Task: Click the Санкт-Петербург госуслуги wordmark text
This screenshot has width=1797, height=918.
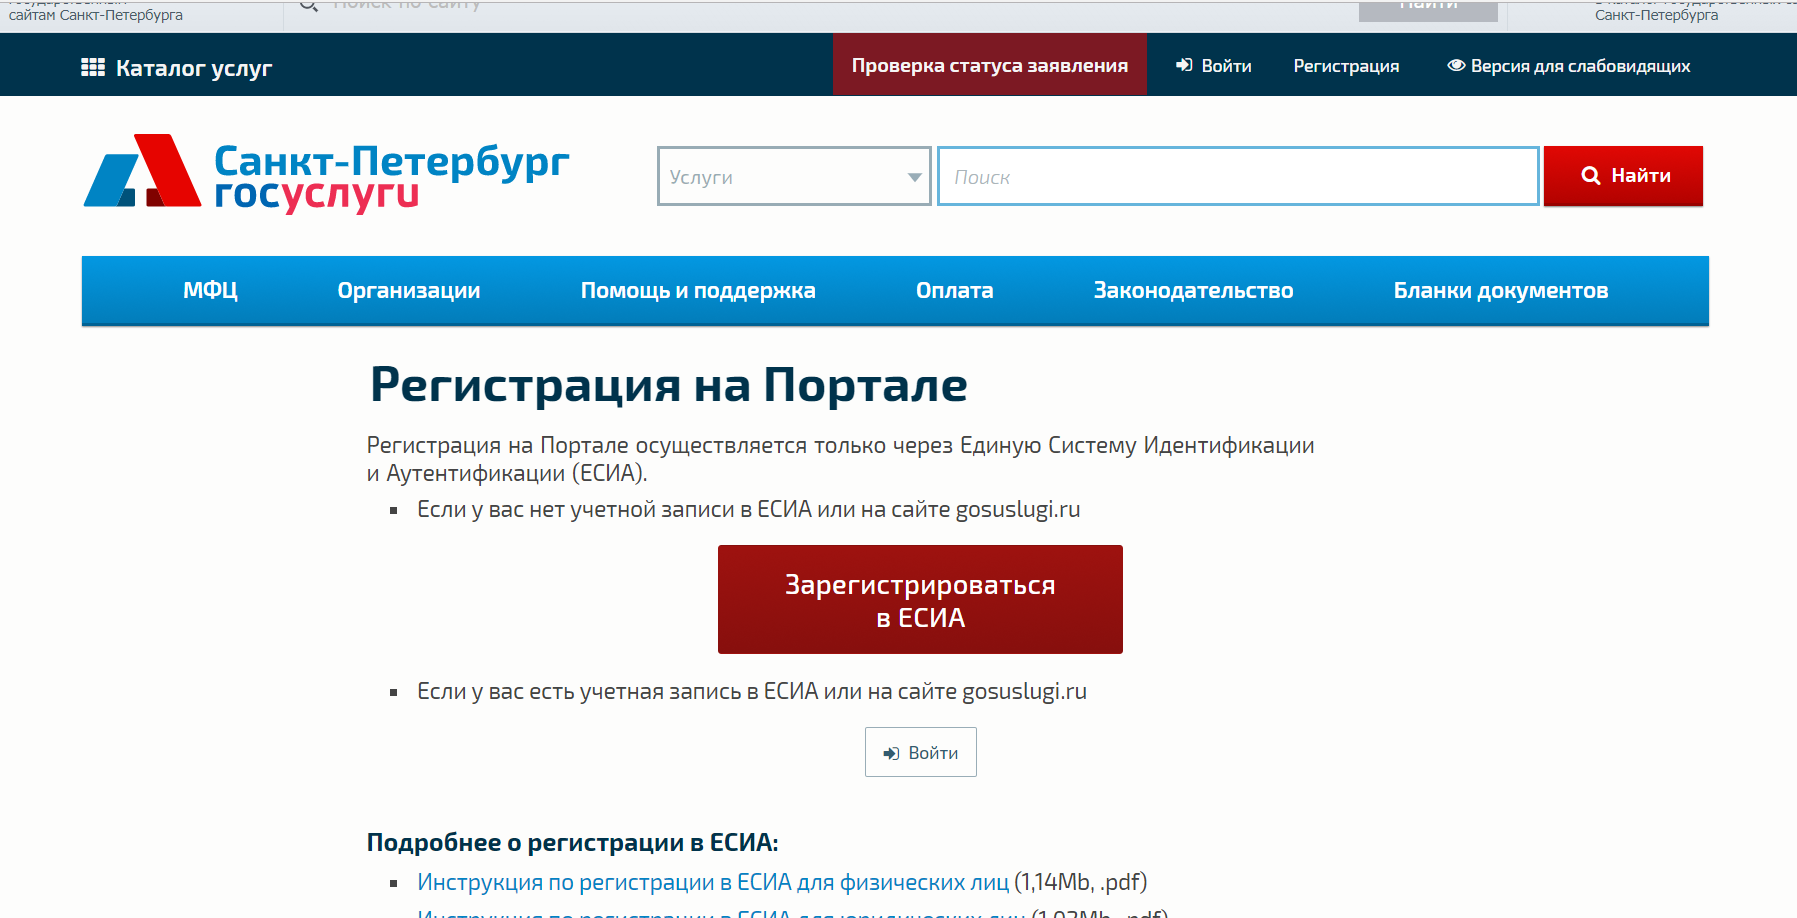Action: (392, 177)
